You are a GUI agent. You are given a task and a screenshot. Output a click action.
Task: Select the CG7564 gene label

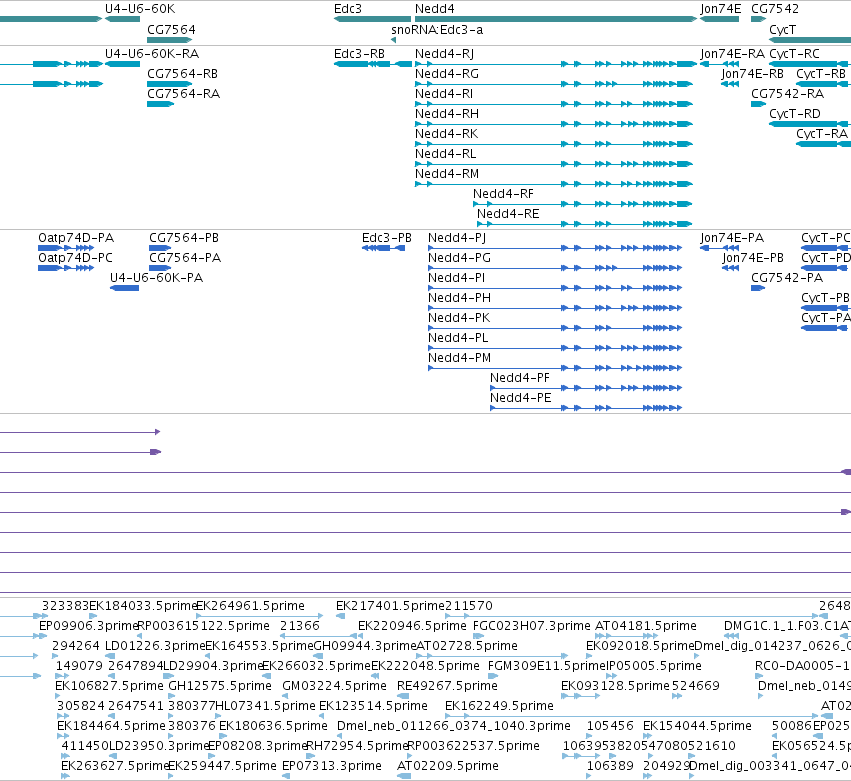[x=171, y=30]
